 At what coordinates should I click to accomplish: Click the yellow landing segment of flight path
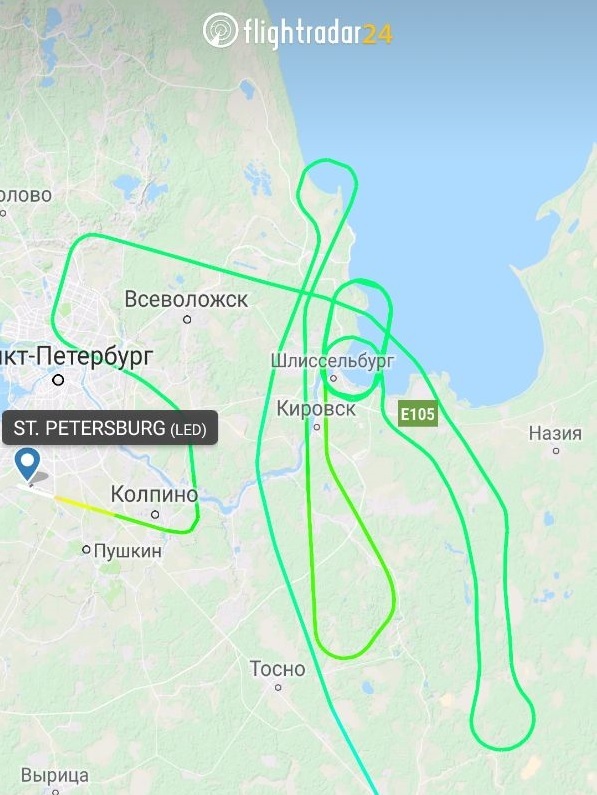click(x=84, y=507)
